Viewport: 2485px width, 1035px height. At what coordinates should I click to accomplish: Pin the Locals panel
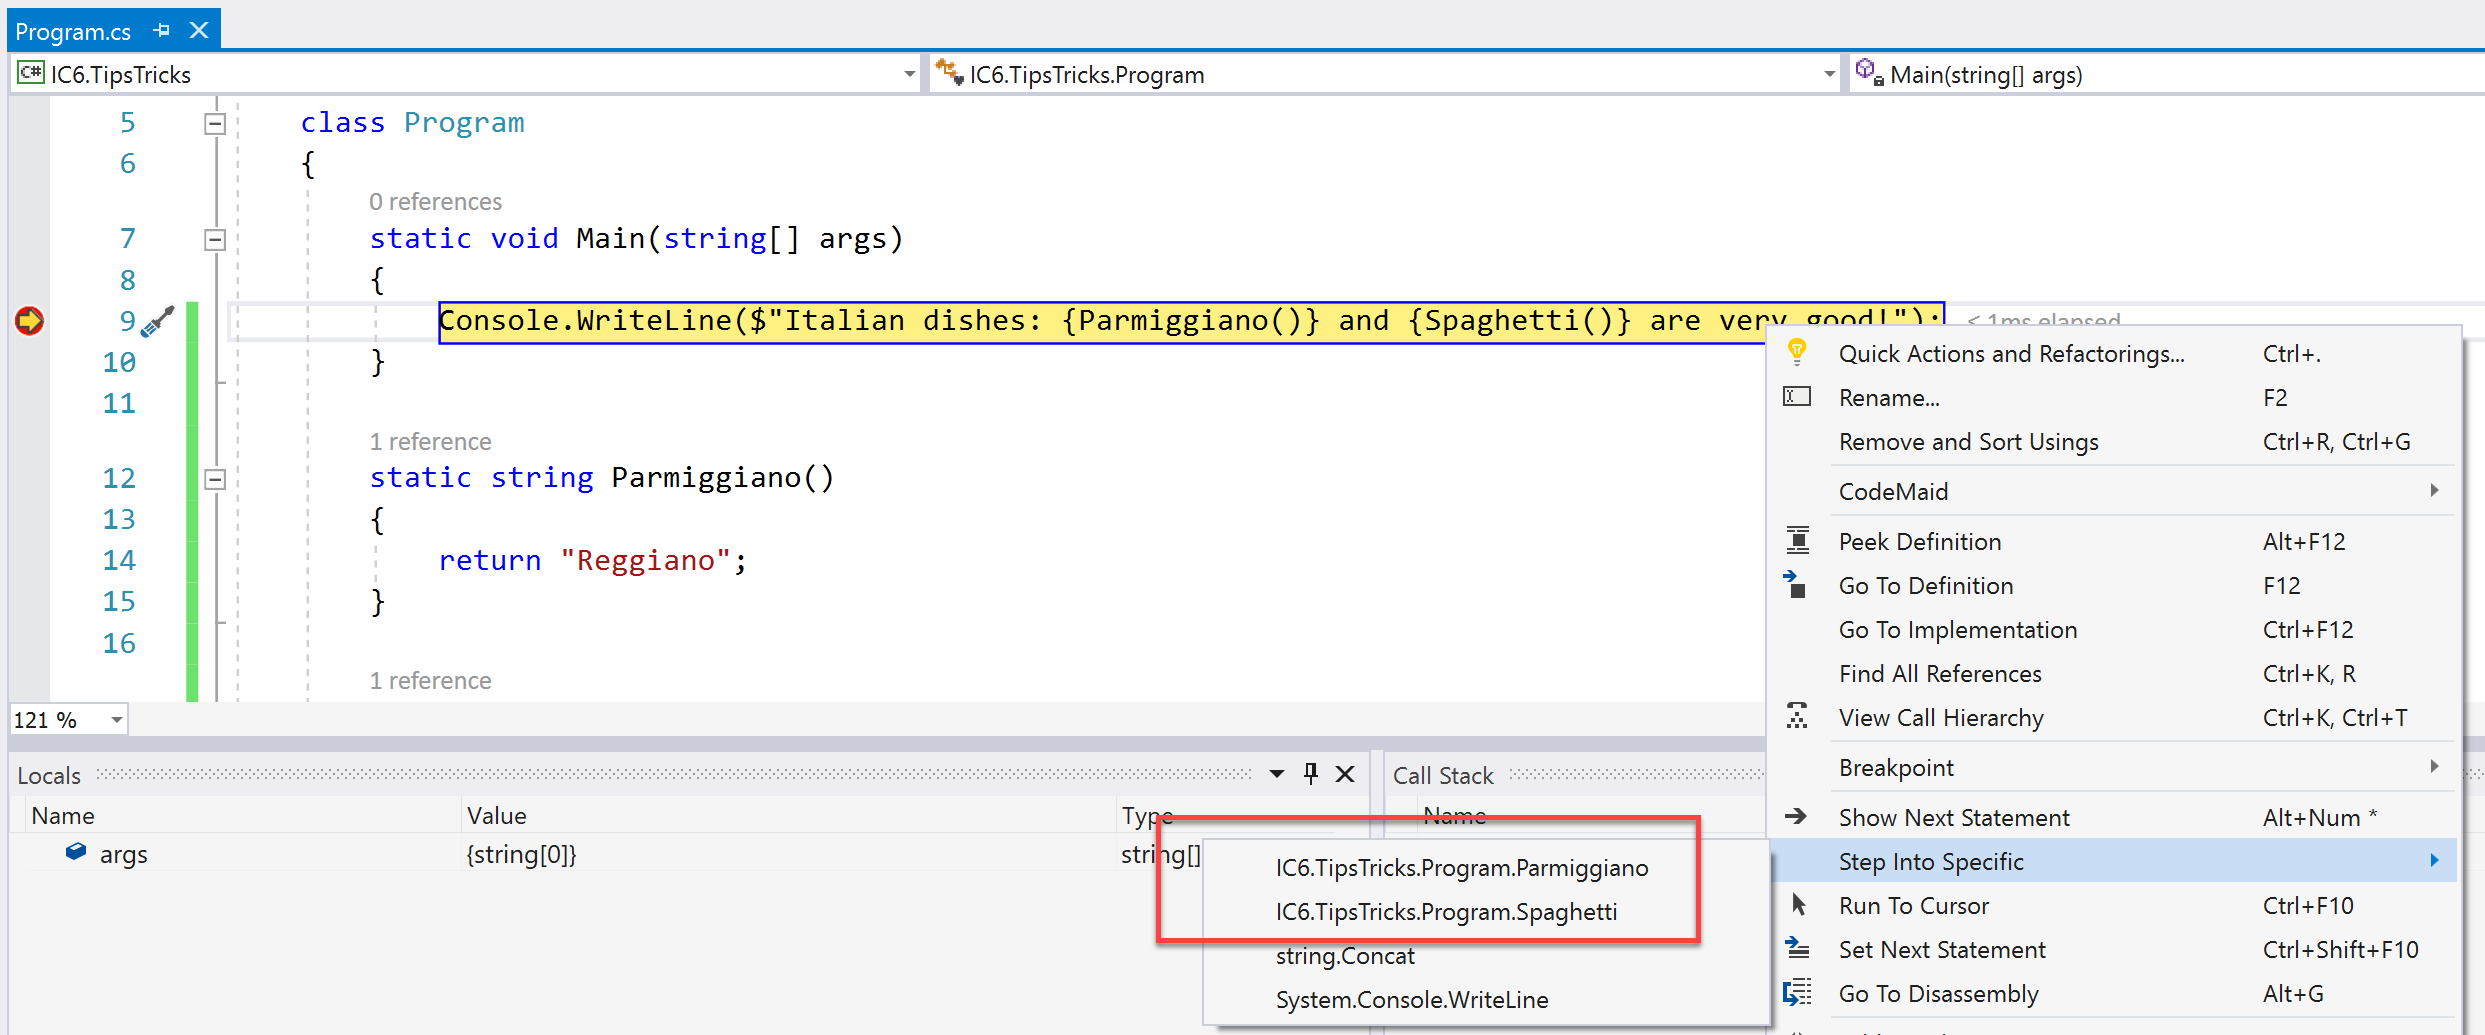1311,774
